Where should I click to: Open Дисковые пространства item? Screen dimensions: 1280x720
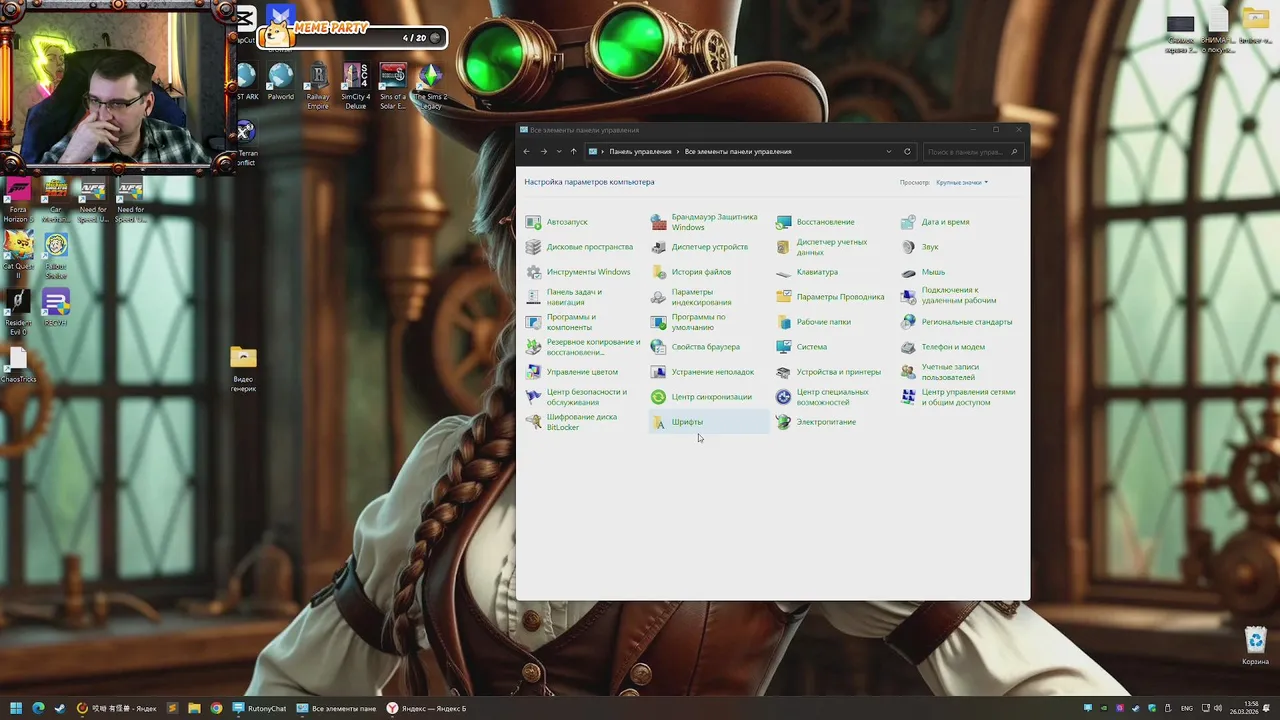[x=579, y=247]
